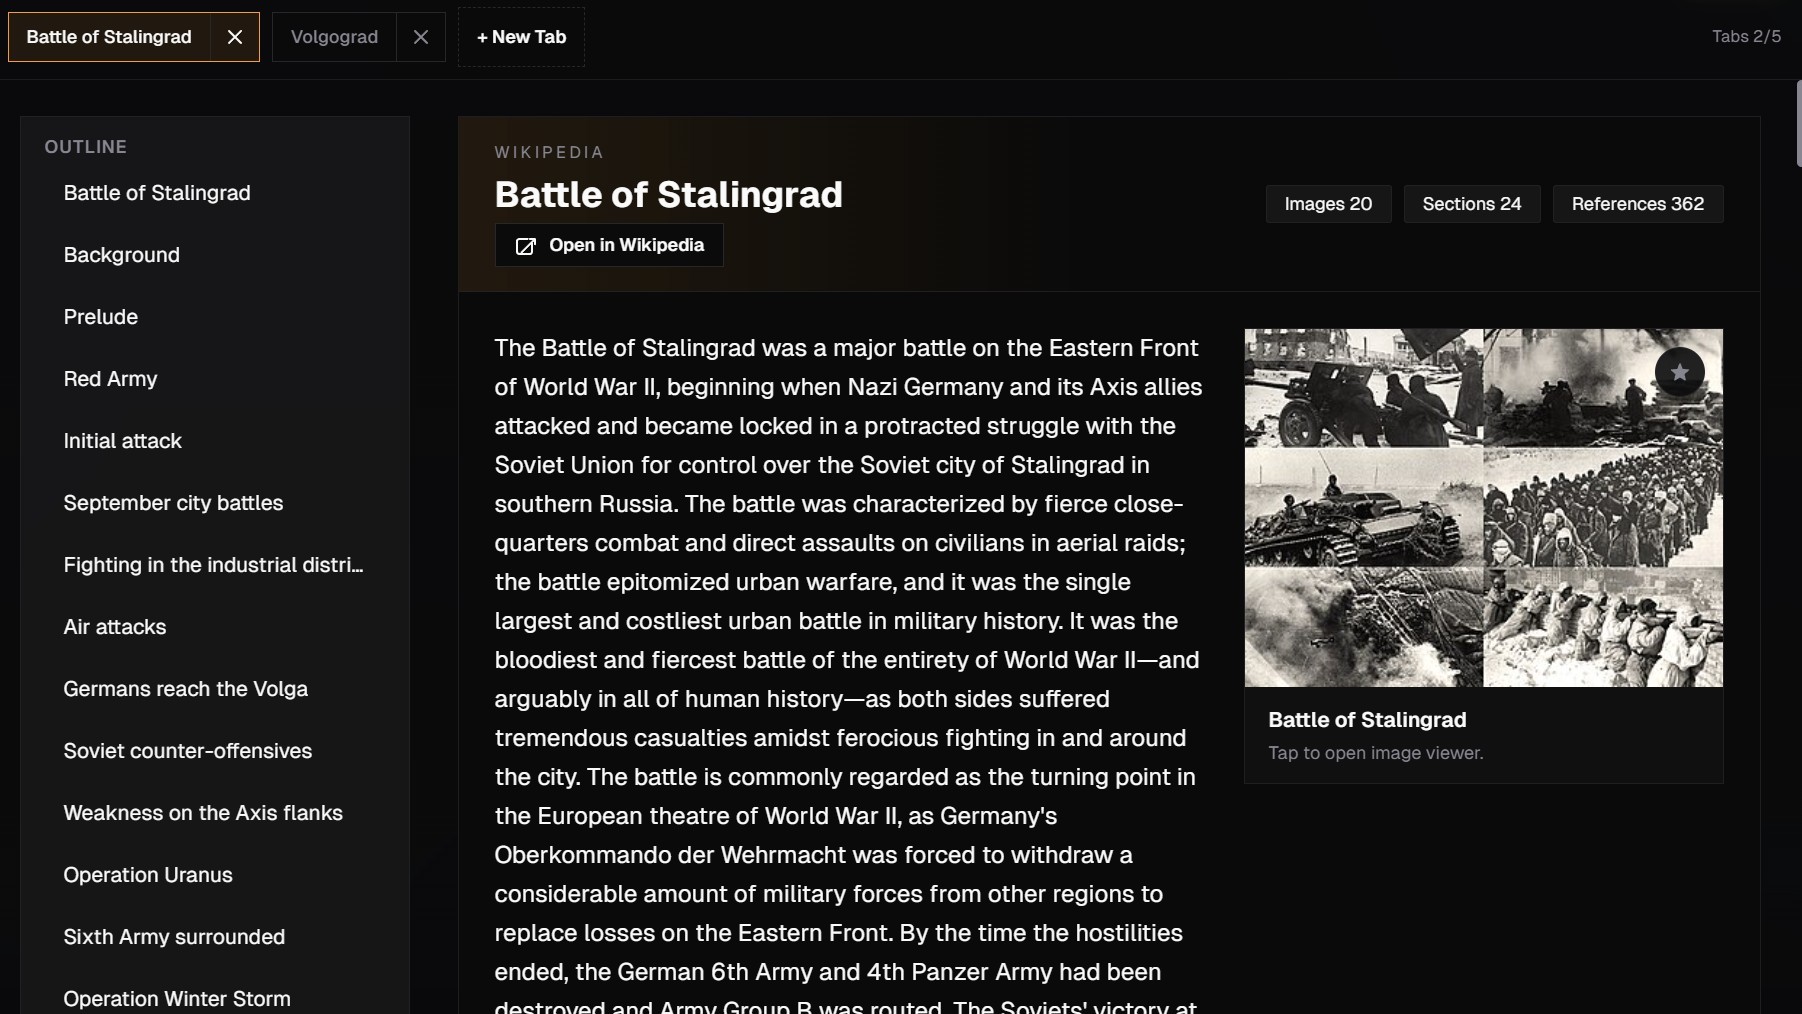The width and height of the screenshot is (1802, 1014).
Task: Click the Images 20 button
Action: tap(1328, 204)
